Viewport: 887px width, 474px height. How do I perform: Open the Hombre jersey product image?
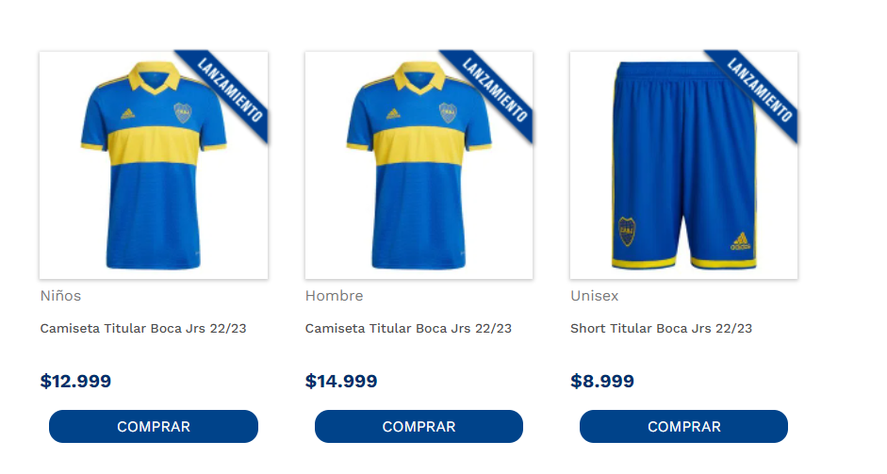(x=419, y=165)
